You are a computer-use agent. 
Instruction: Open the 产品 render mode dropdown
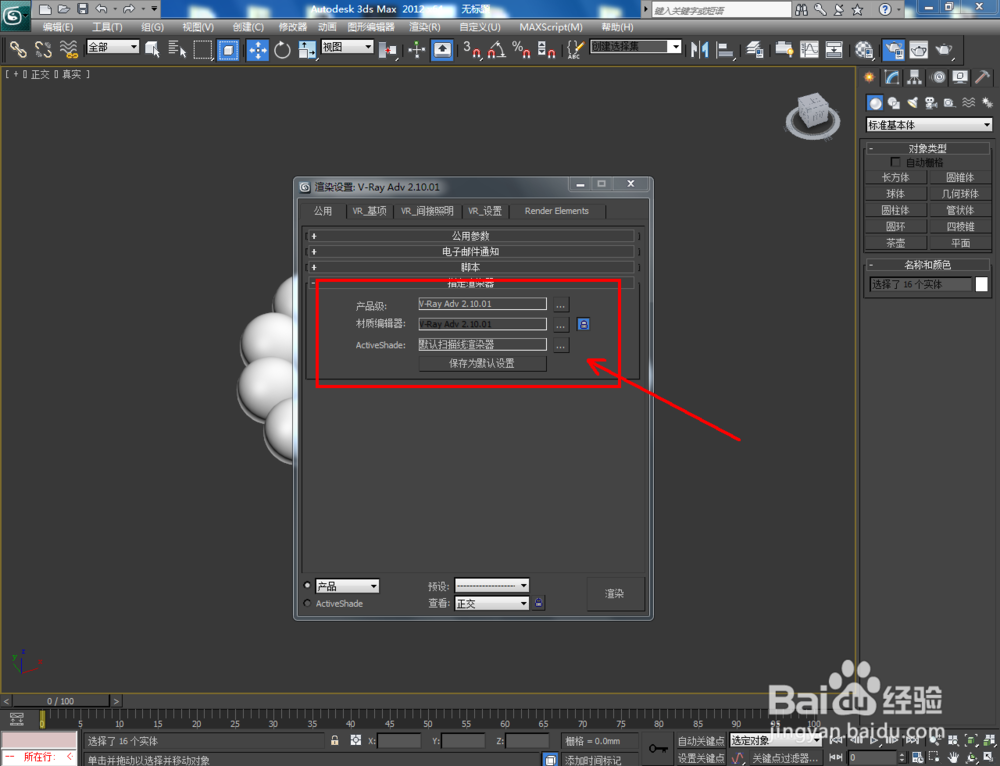coord(347,586)
